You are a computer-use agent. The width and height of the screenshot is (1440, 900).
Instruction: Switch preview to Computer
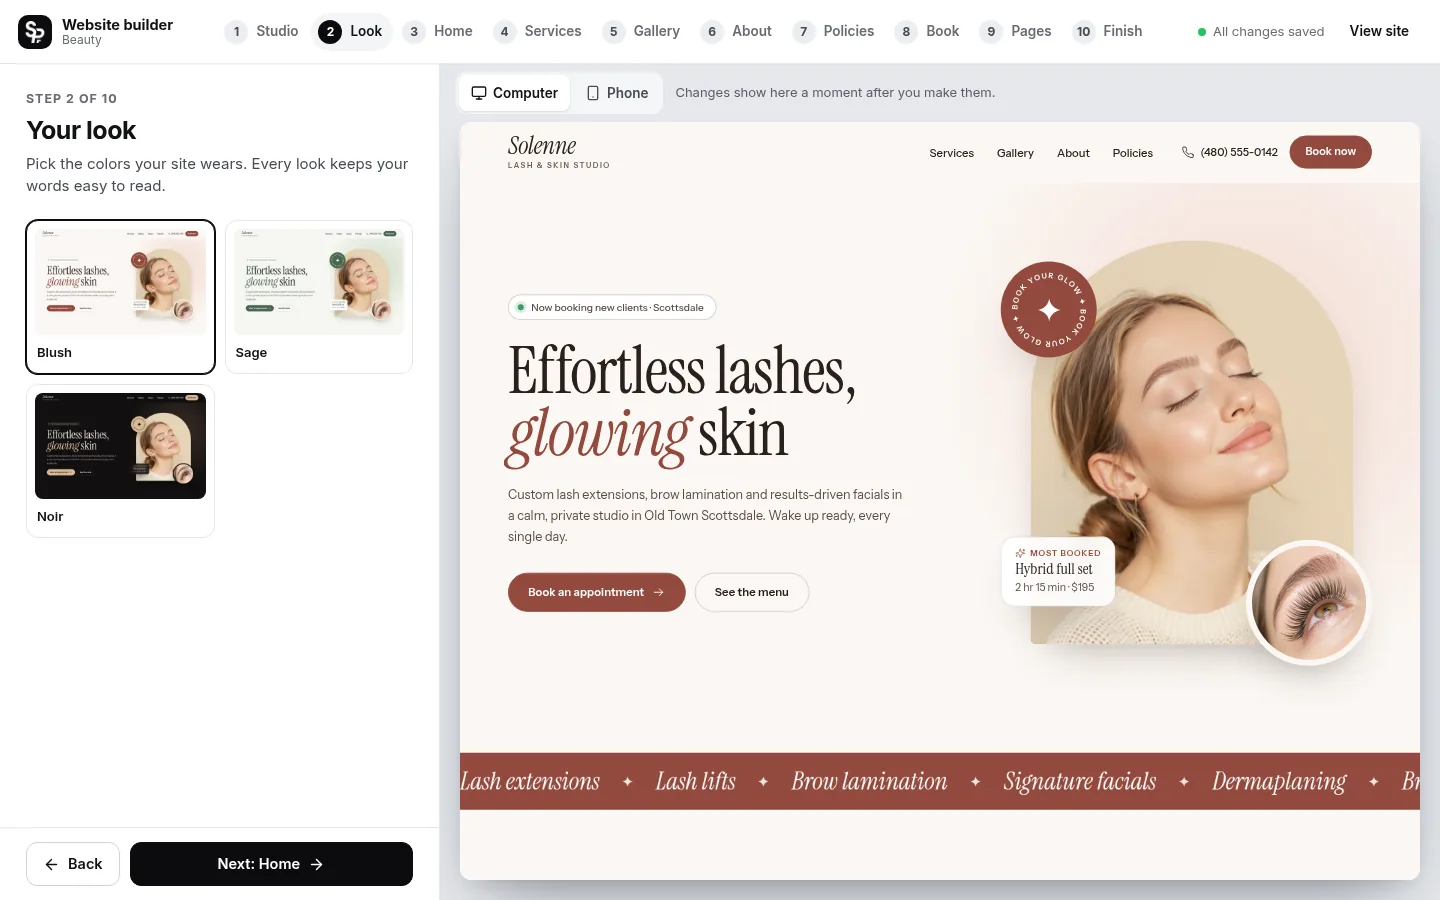click(515, 93)
